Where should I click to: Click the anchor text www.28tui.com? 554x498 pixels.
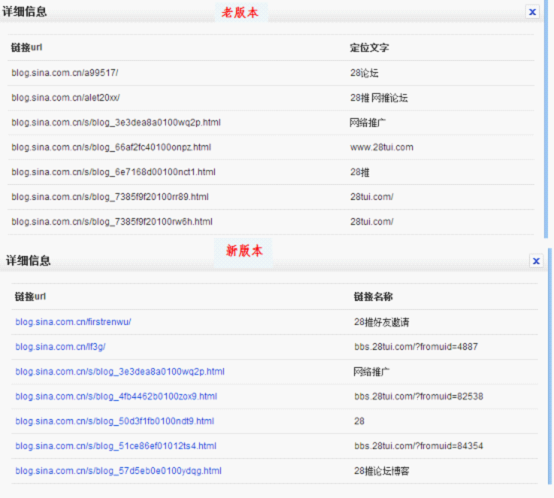coord(382,147)
